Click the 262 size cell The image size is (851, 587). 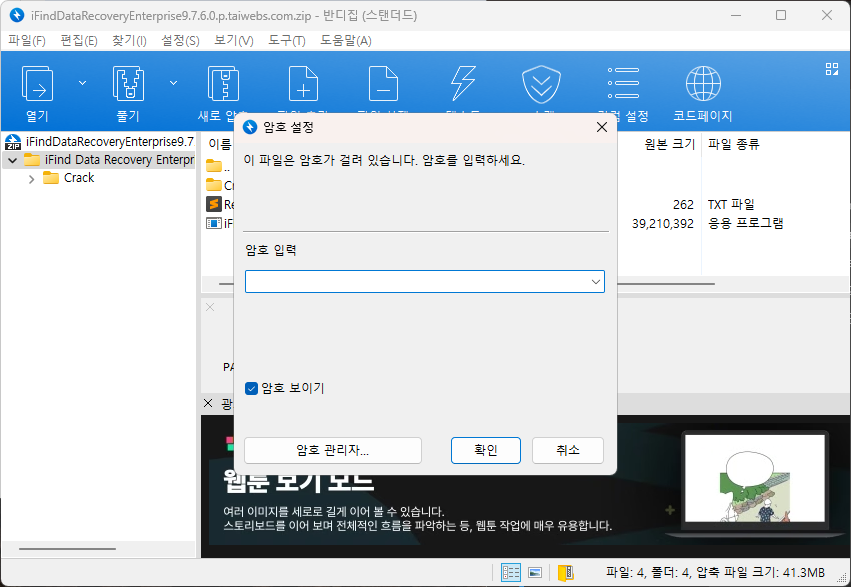683,205
